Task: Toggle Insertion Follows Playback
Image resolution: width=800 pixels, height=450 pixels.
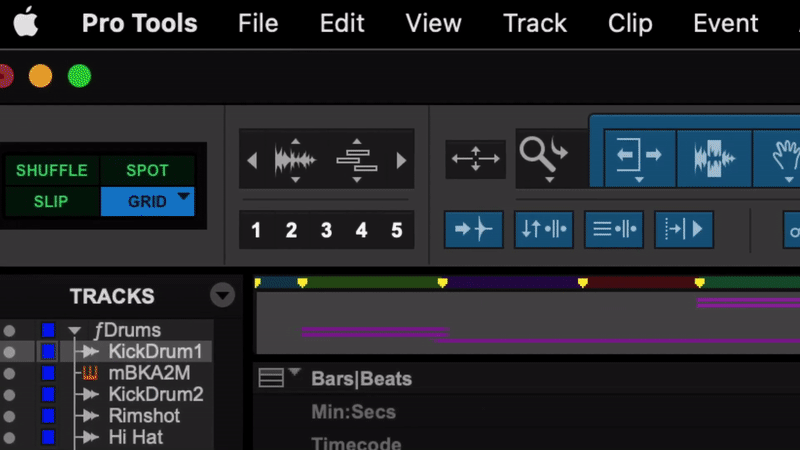Action: tap(684, 230)
